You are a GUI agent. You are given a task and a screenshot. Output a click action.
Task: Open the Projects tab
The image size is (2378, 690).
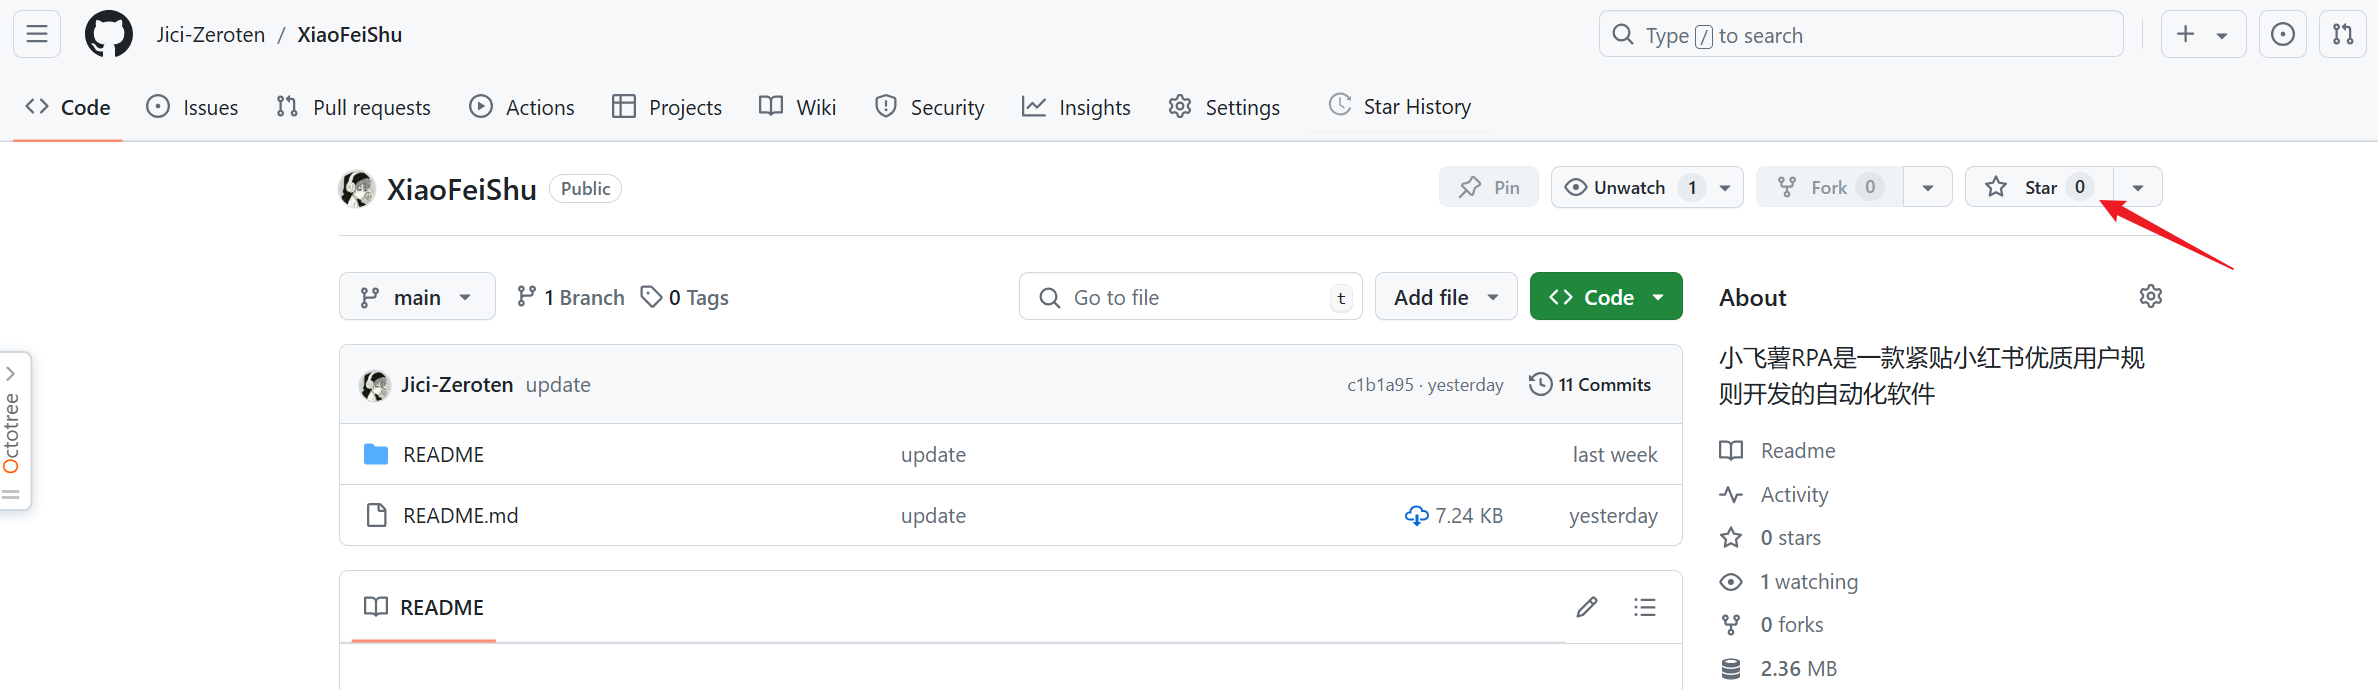pyautogui.click(x=667, y=107)
